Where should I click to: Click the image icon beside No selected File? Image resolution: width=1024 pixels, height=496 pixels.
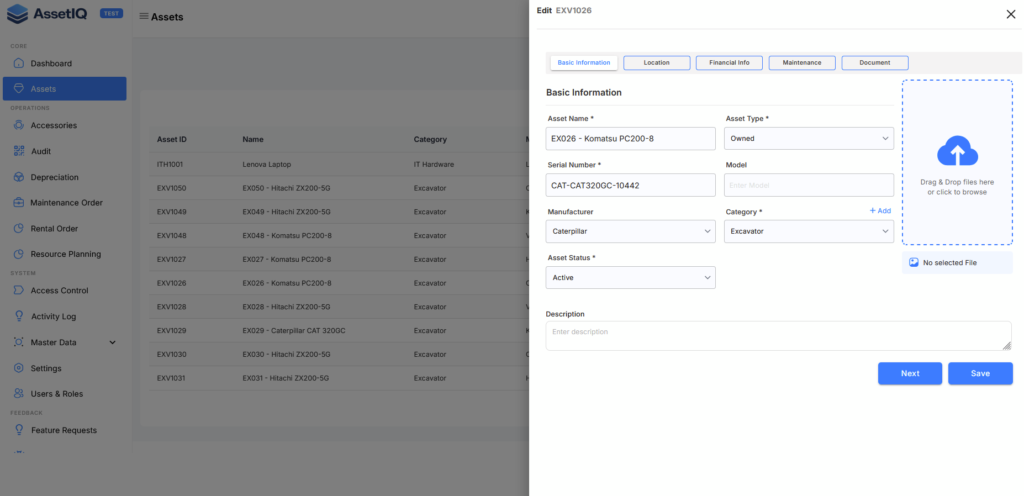[914, 262]
